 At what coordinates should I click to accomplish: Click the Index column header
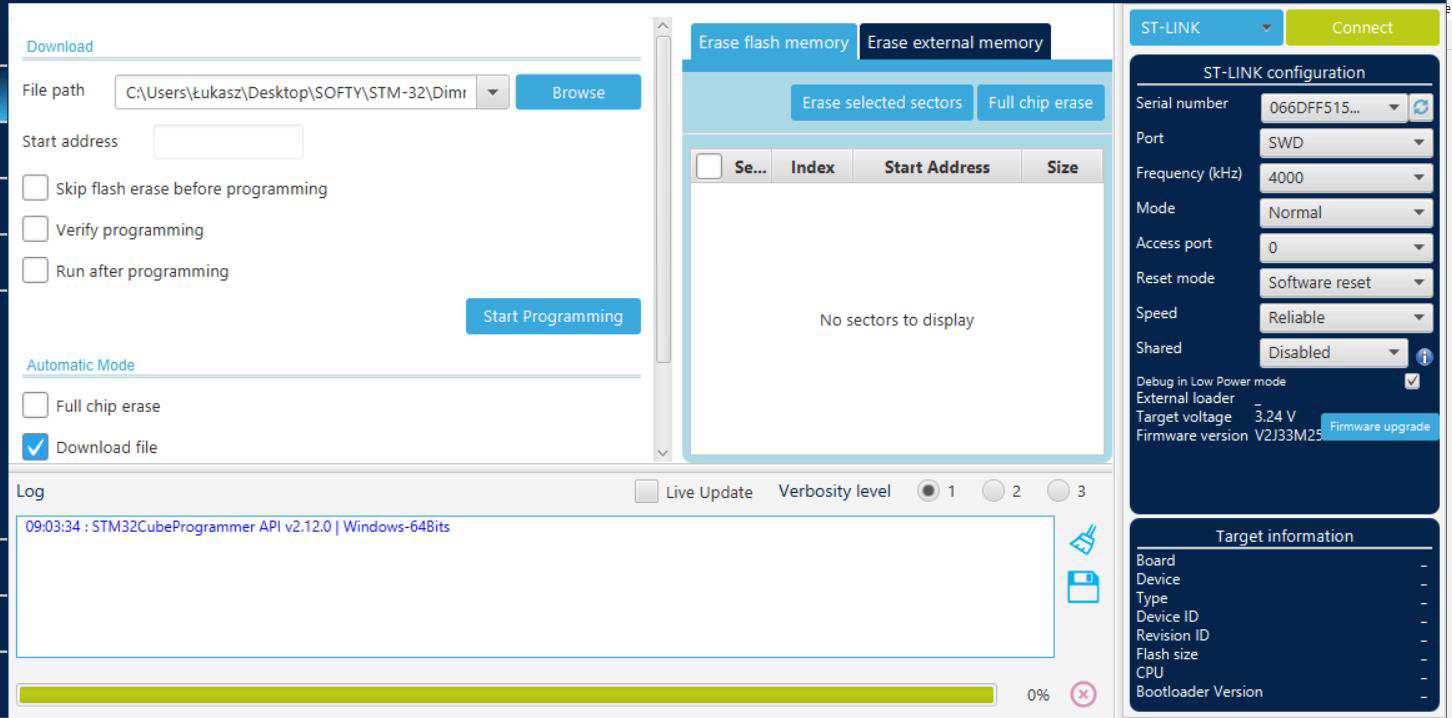812,167
